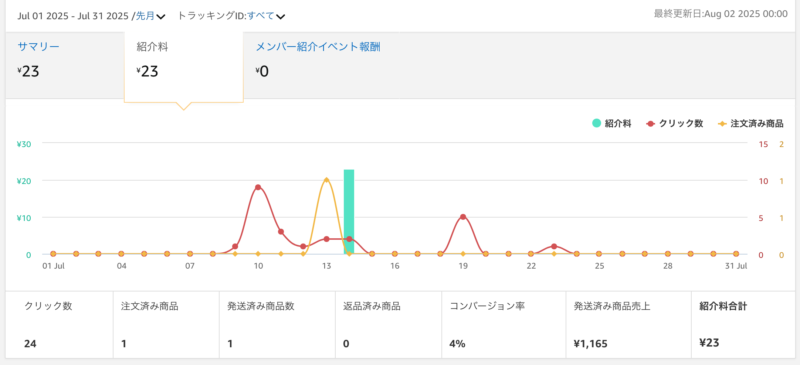Click the 発送済み商品売上 summary cell
The image size is (800, 365).
point(629,325)
